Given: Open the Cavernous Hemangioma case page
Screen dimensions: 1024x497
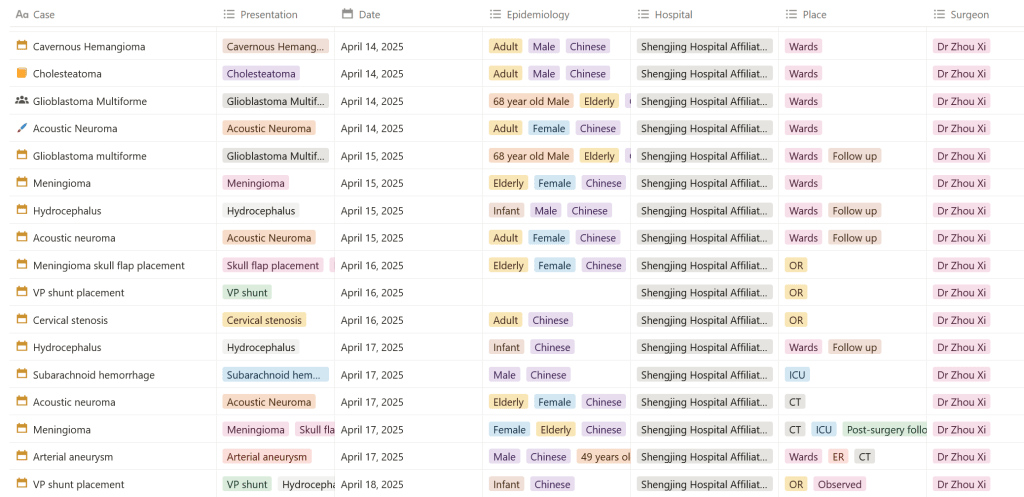Looking at the screenshot, I should click(88, 47).
